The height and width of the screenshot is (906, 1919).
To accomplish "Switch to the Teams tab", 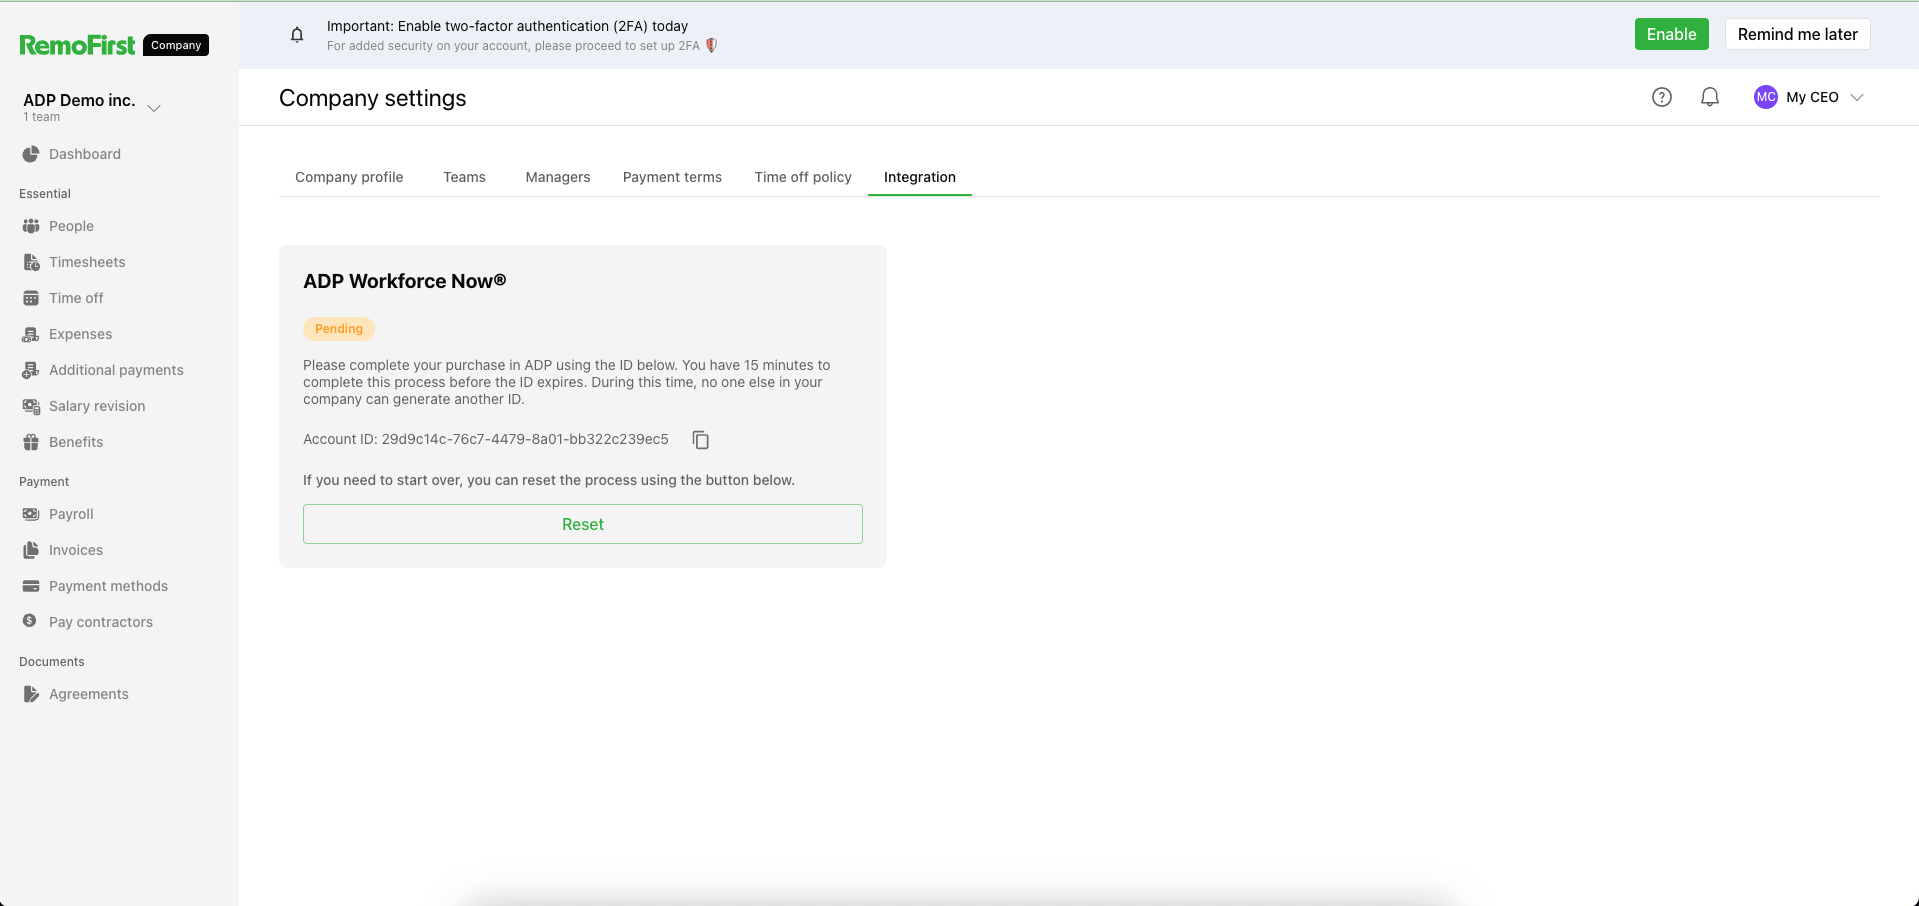I will pos(464,177).
